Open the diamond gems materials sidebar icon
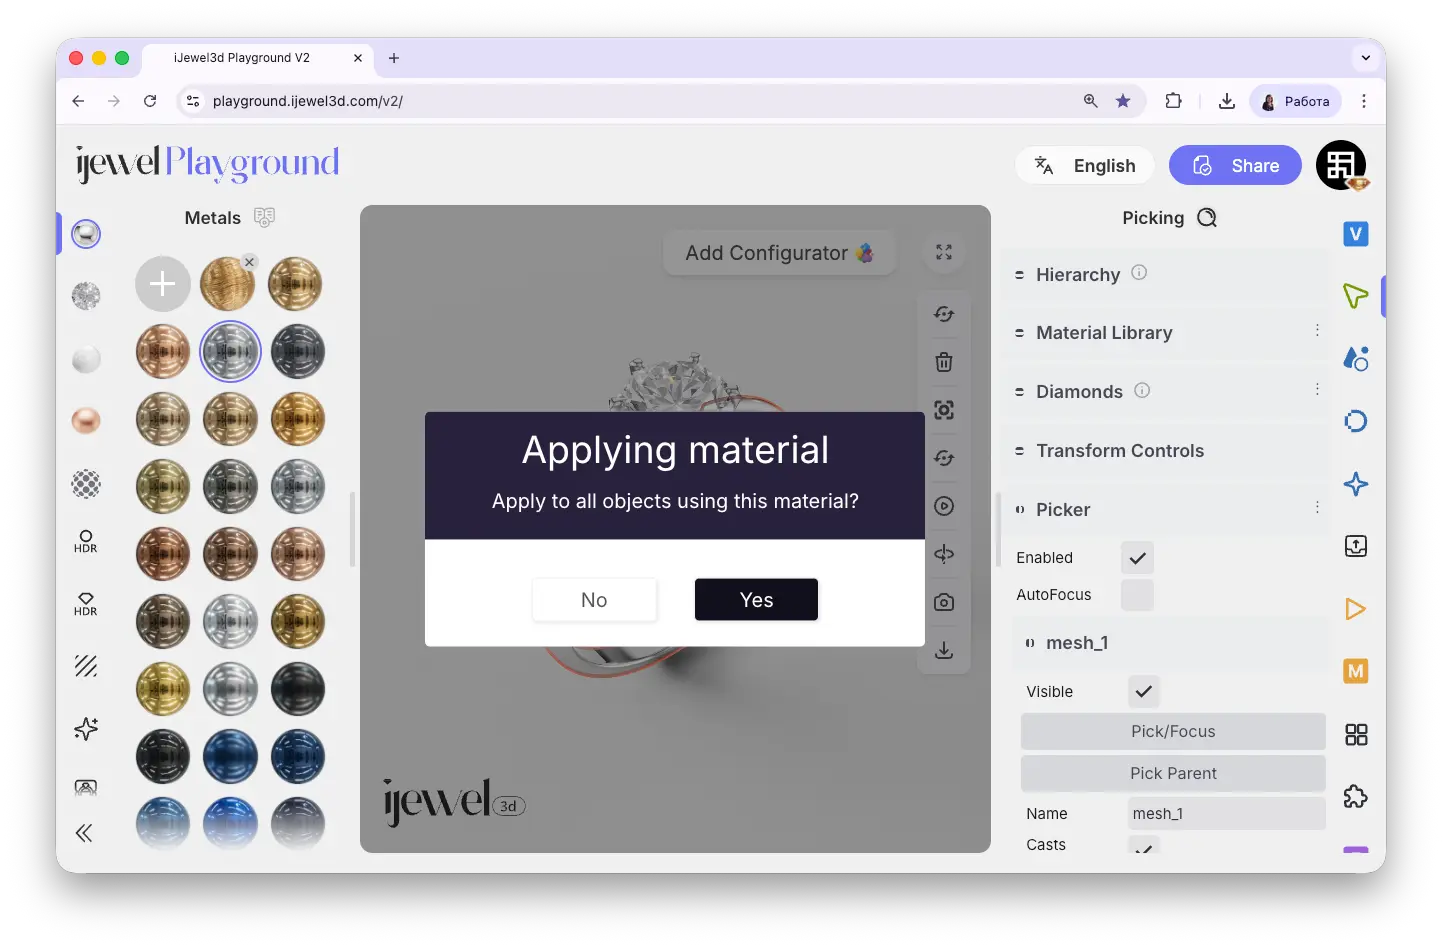This screenshot has height=947, width=1442. [86, 296]
